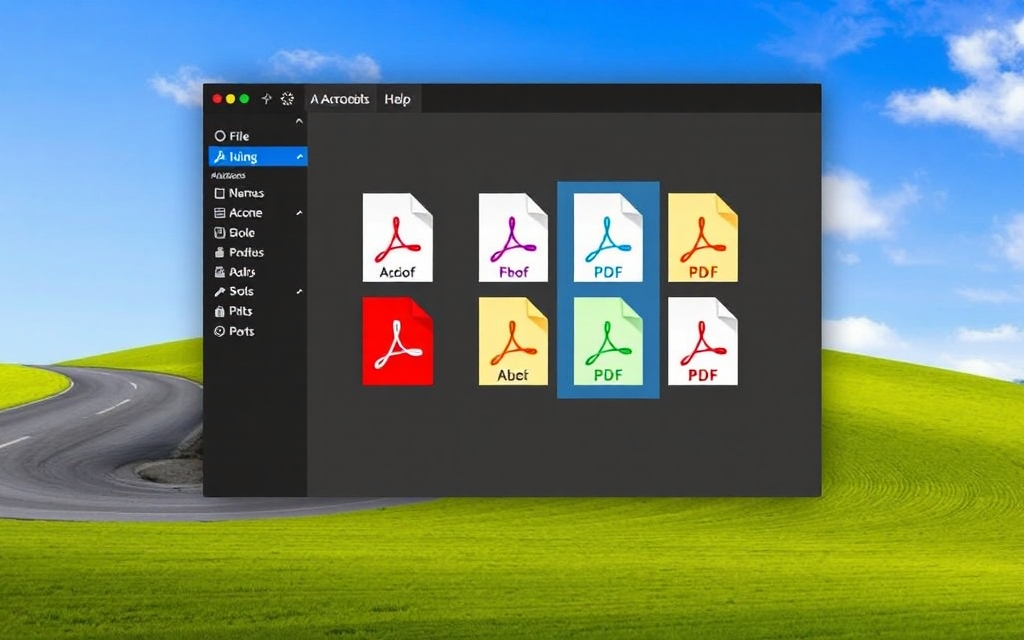Image resolution: width=1024 pixels, height=640 pixels.
Task: Click the stamp icon beside 'Podtes'
Action: tap(219, 252)
